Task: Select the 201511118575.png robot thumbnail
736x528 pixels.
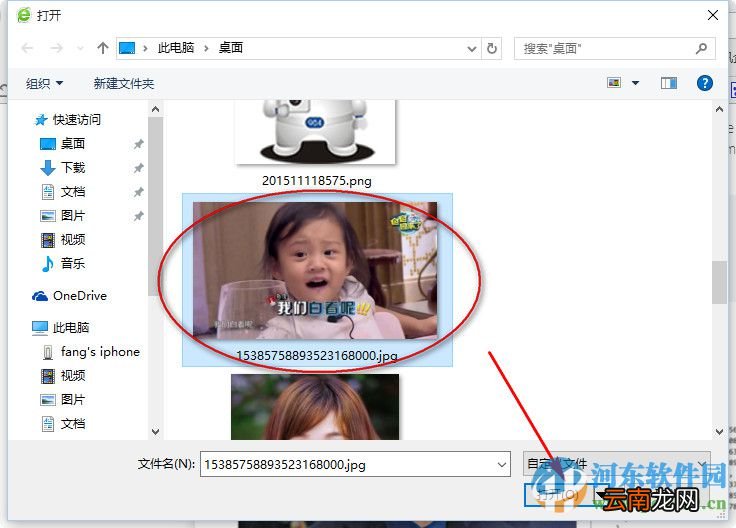Action: 315,132
